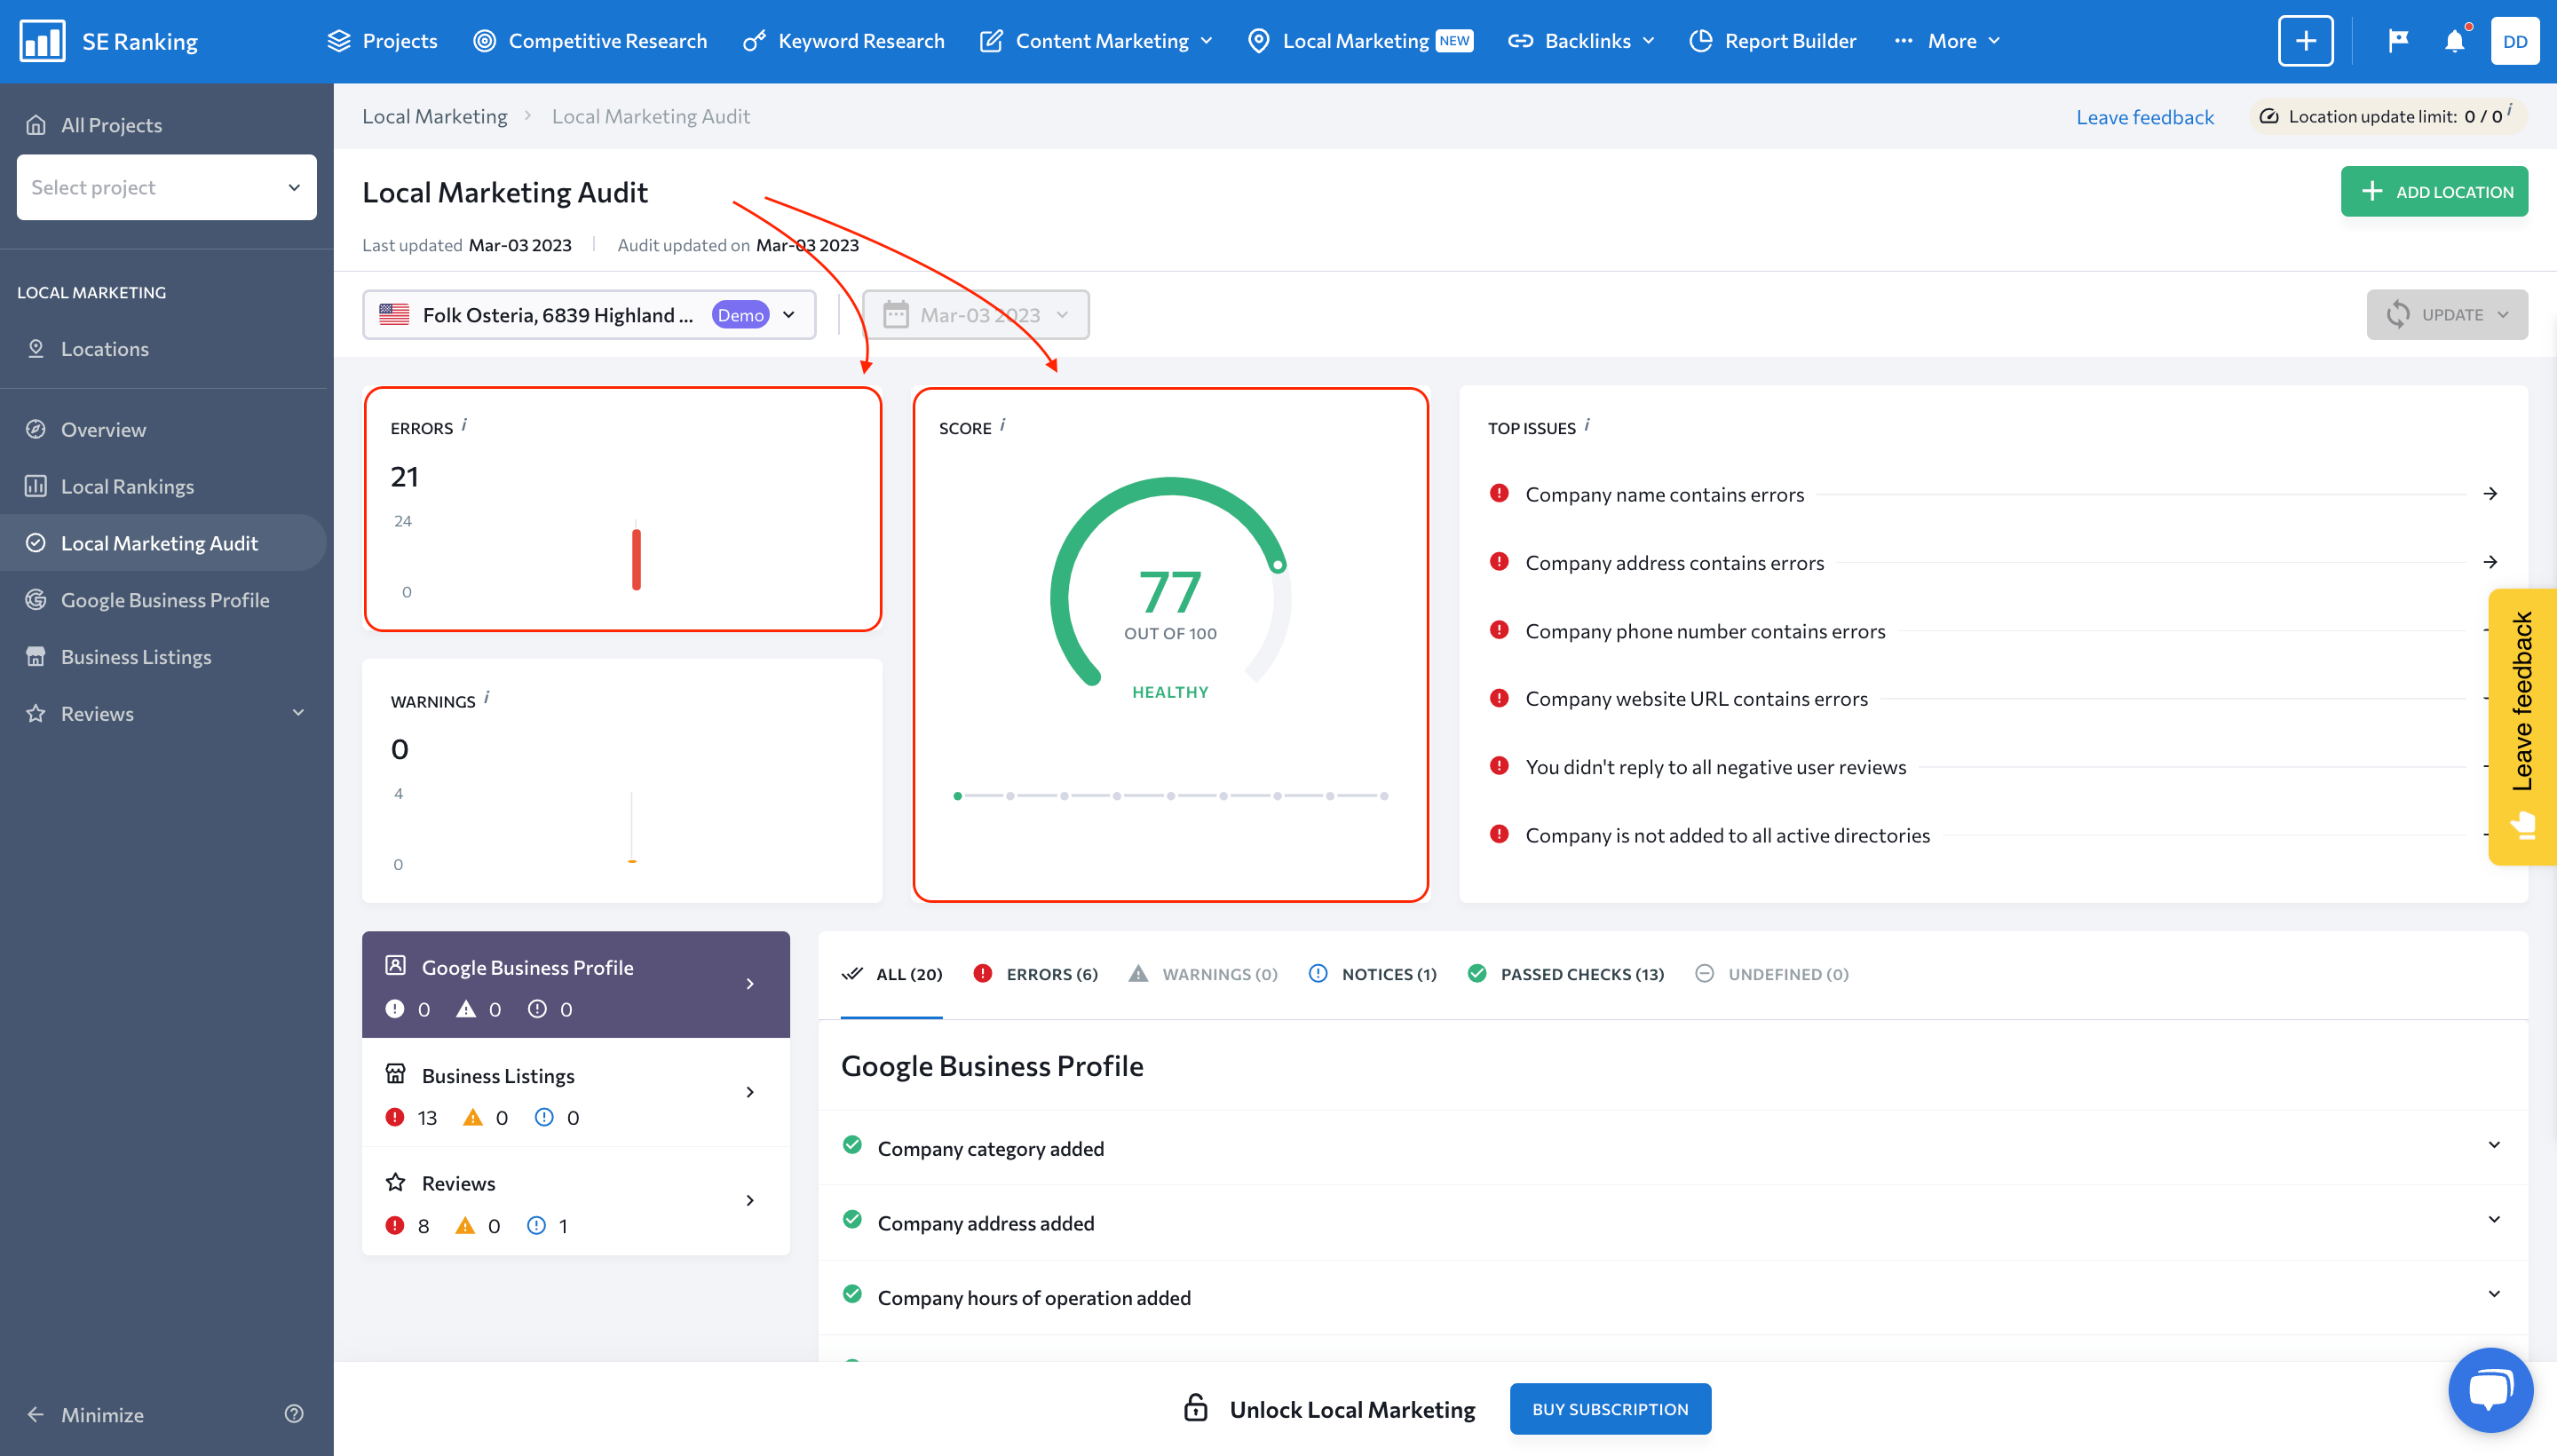Click the info icon next to SCORE

1003,425
